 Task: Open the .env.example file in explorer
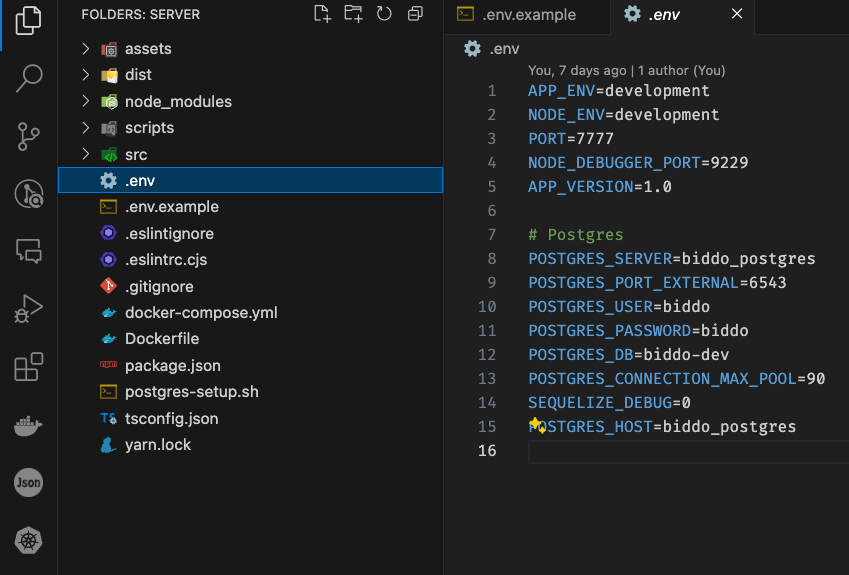pyautogui.click(x=250, y=207)
